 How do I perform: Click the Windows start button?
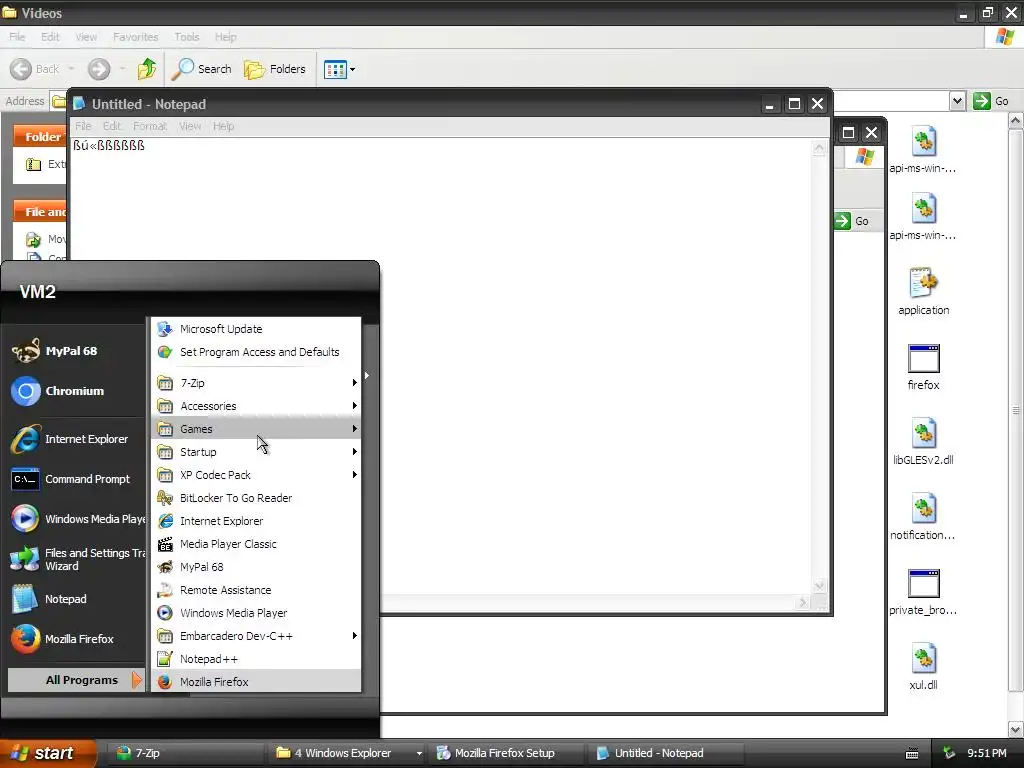(x=47, y=753)
